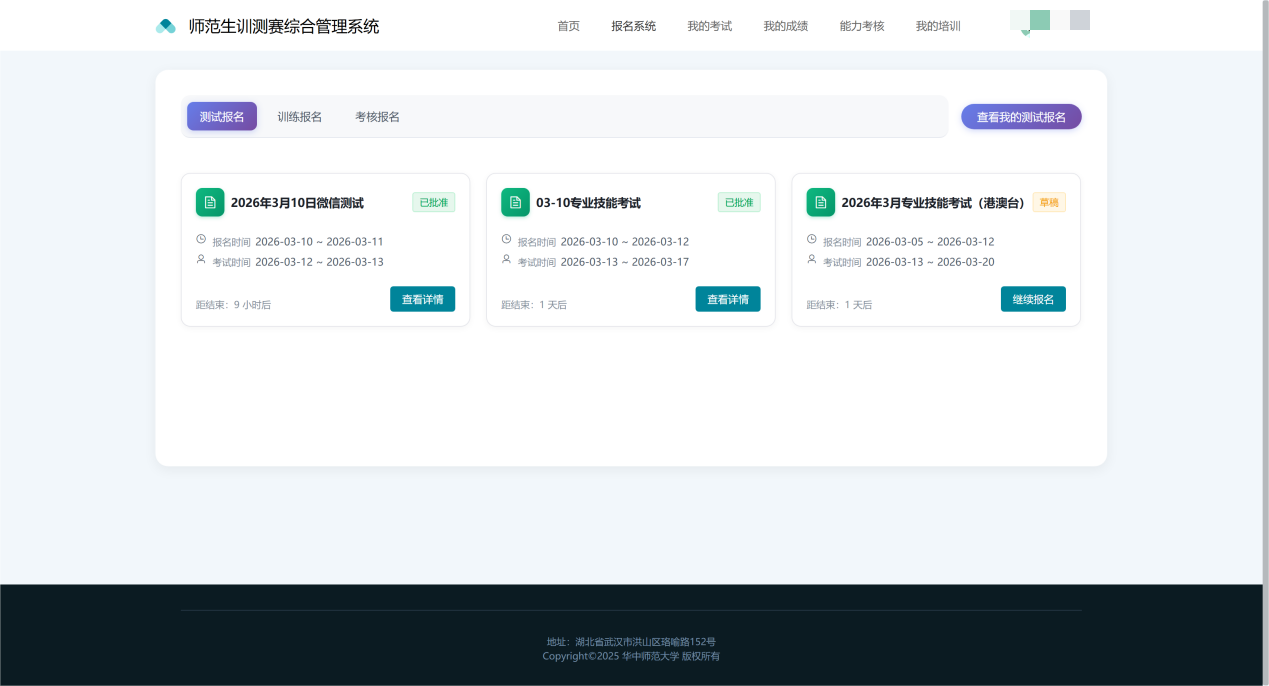Click exam dates 2026-03-13 ~ 2026-03-17
Image resolution: width=1269 pixels, height=686 pixels.
(x=624, y=262)
